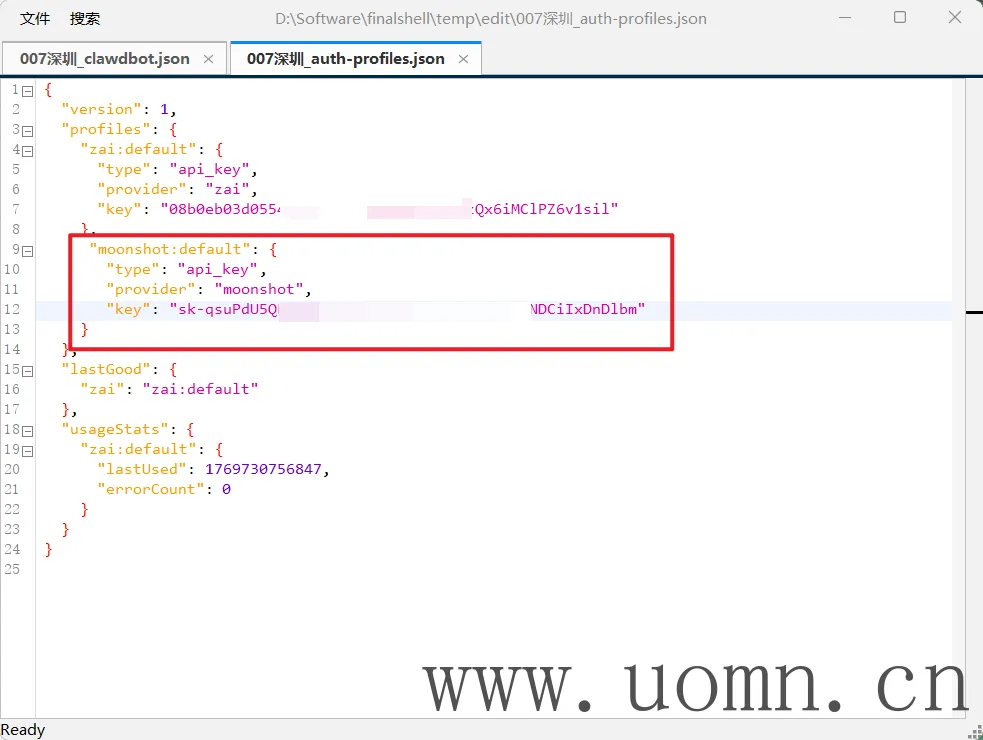
Task: Click line number 25 in the gutter
Action: coord(12,569)
